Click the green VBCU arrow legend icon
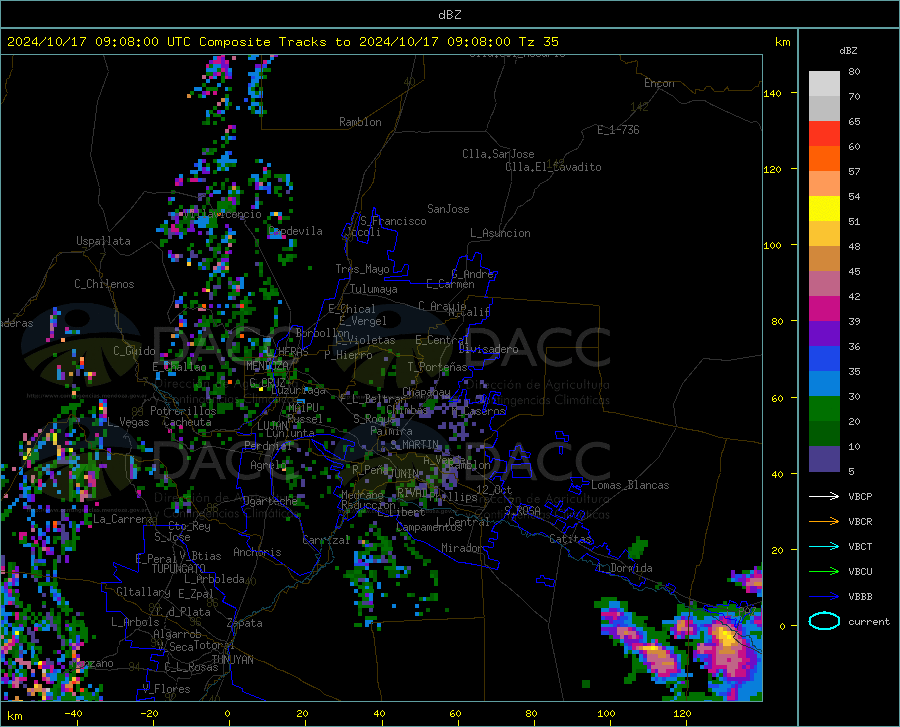900x727 pixels. pyautogui.click(x=824, y=571)
